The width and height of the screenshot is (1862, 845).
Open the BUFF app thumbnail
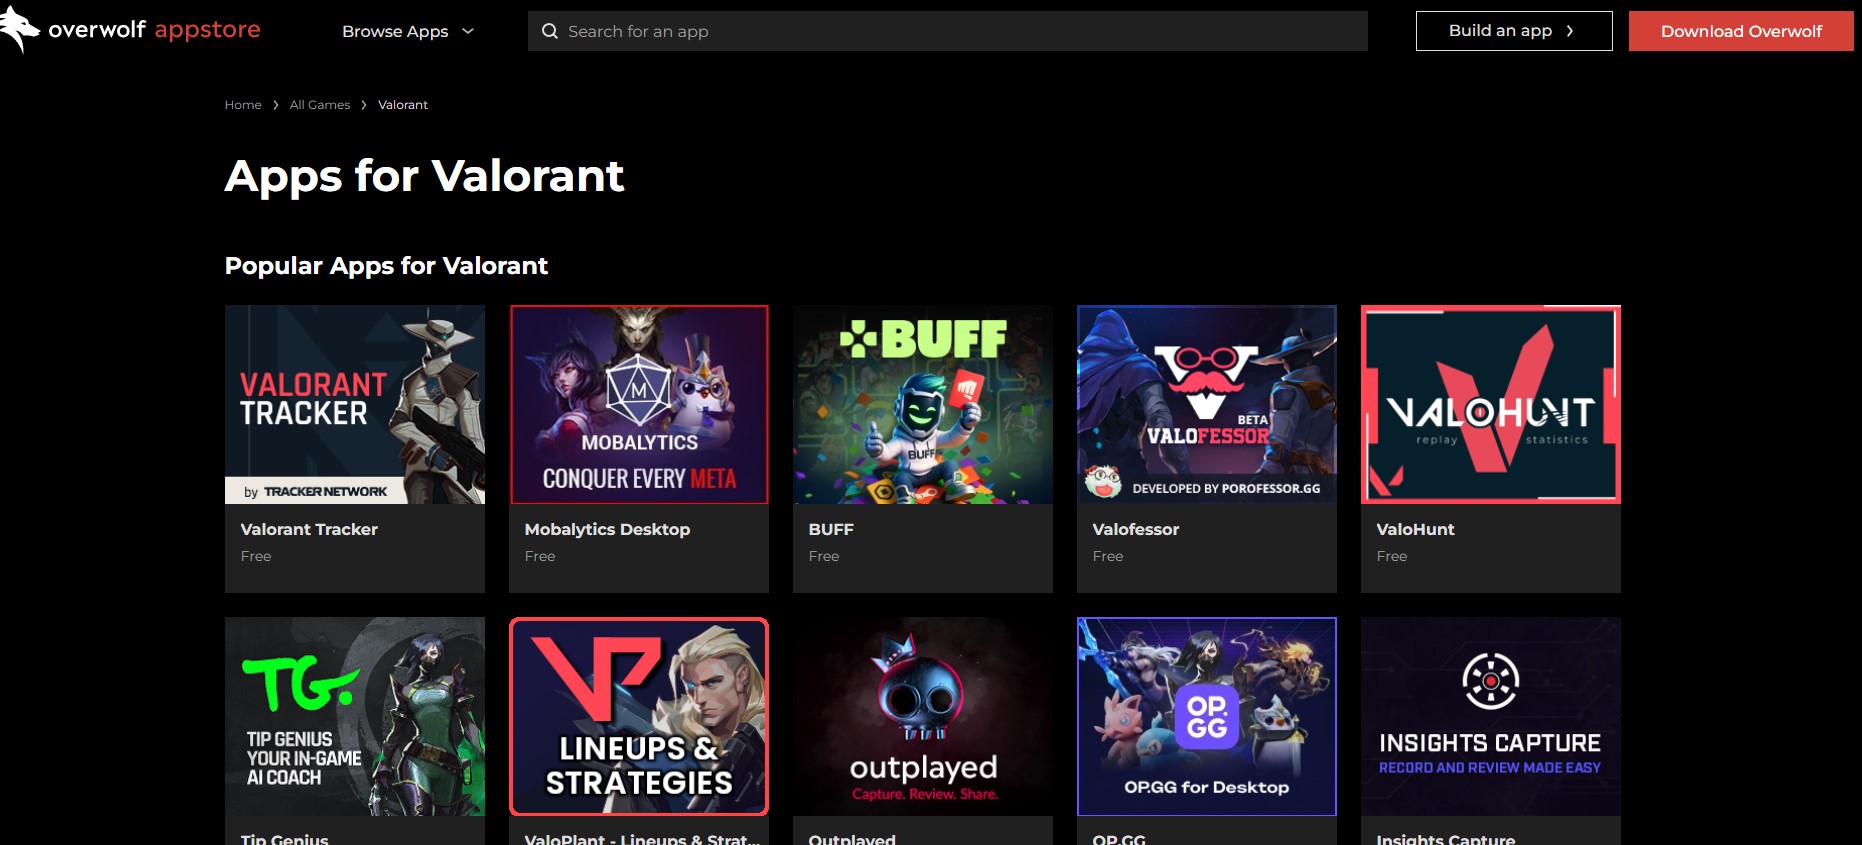click(923, 404)
